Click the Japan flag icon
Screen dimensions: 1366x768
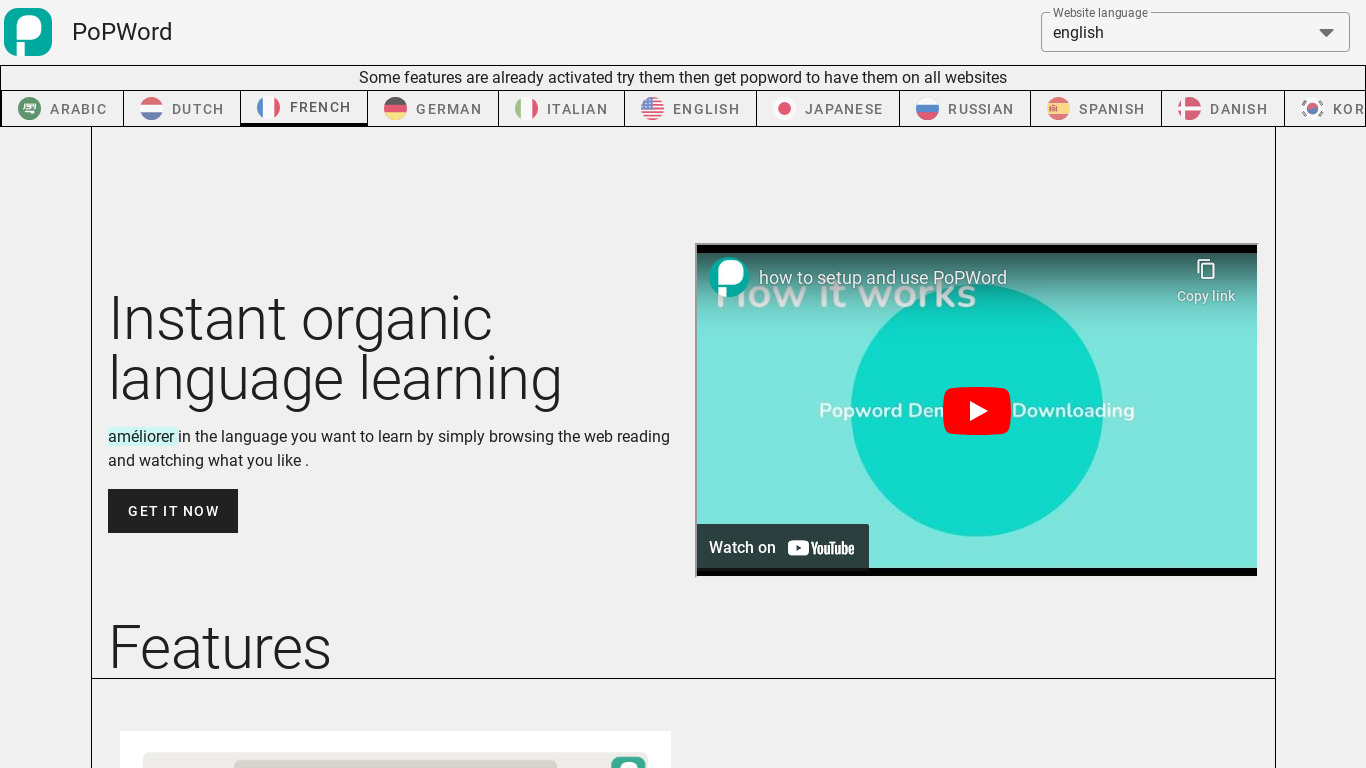784,108
